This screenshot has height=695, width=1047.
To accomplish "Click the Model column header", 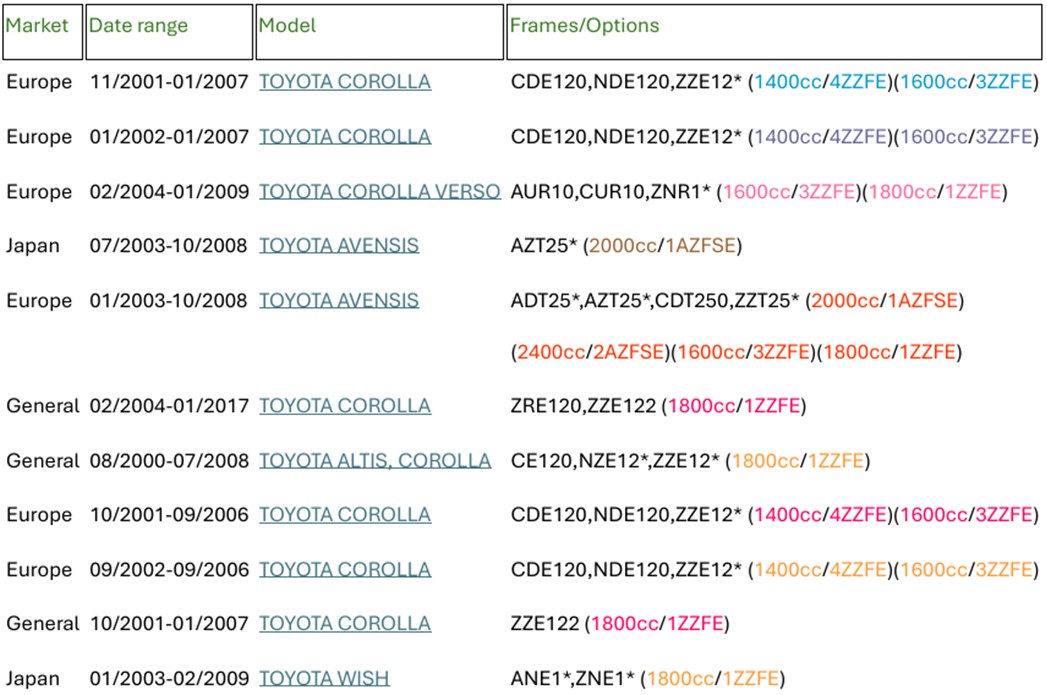I will point(379,31).
